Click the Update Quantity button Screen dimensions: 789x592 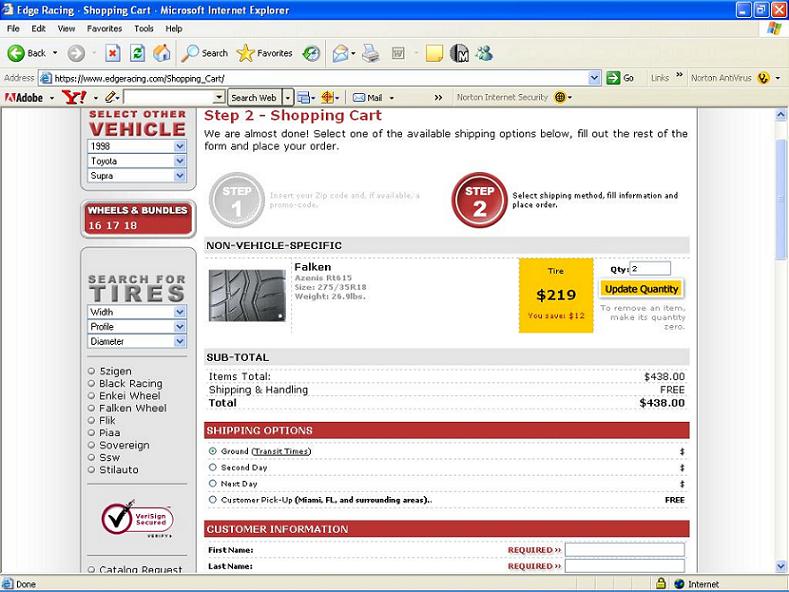coord(642,289)
